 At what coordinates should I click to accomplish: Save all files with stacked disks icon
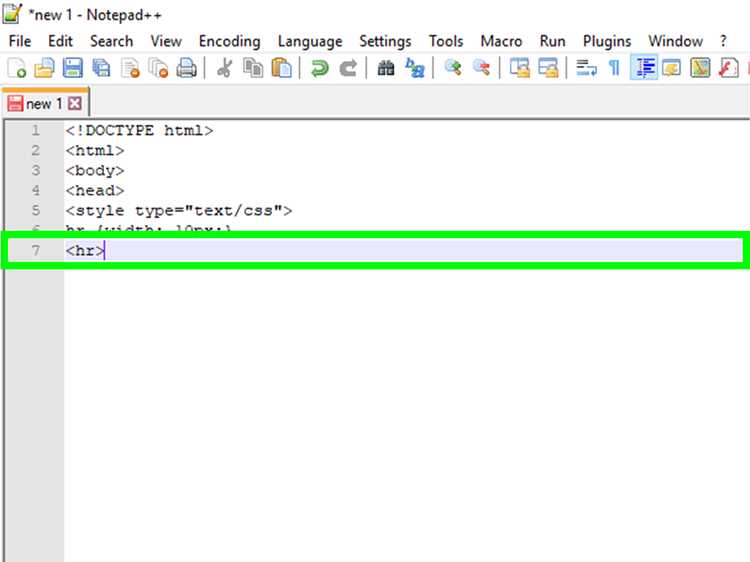coord(101,68)
